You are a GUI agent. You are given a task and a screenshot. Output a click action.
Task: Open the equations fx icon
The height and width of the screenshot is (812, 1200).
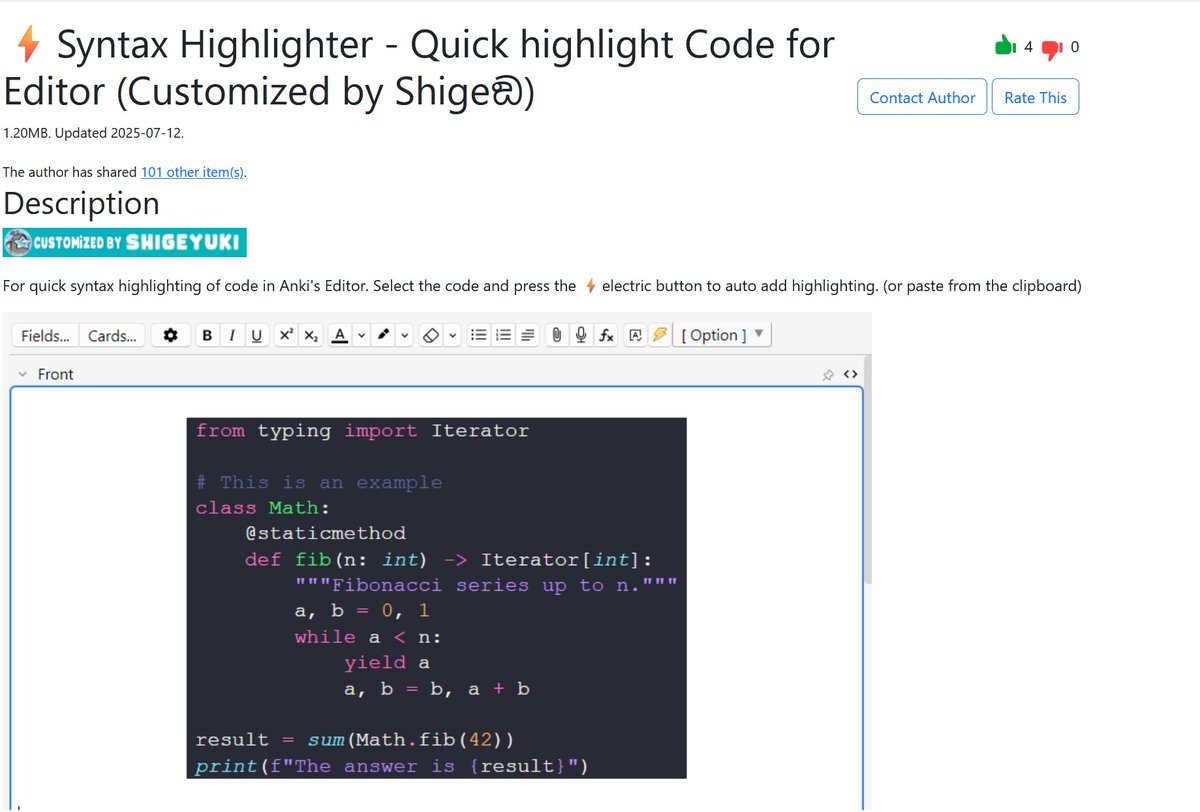pyautogui.click(x=606, y=335)
